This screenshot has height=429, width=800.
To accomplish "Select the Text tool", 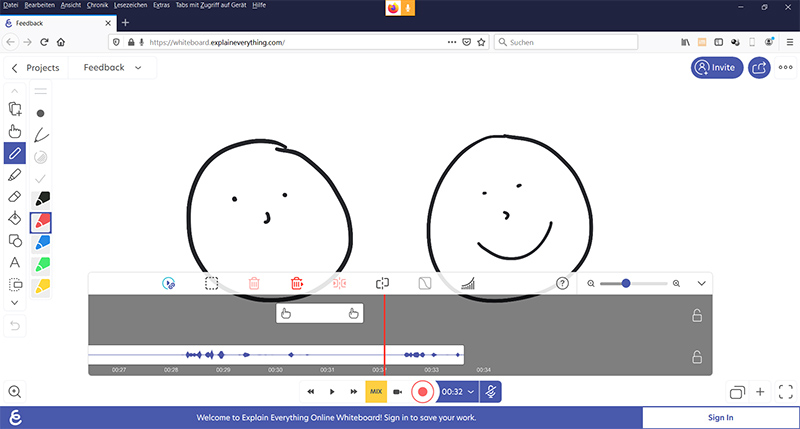I will pyautogui.click(x=15, y=262).
